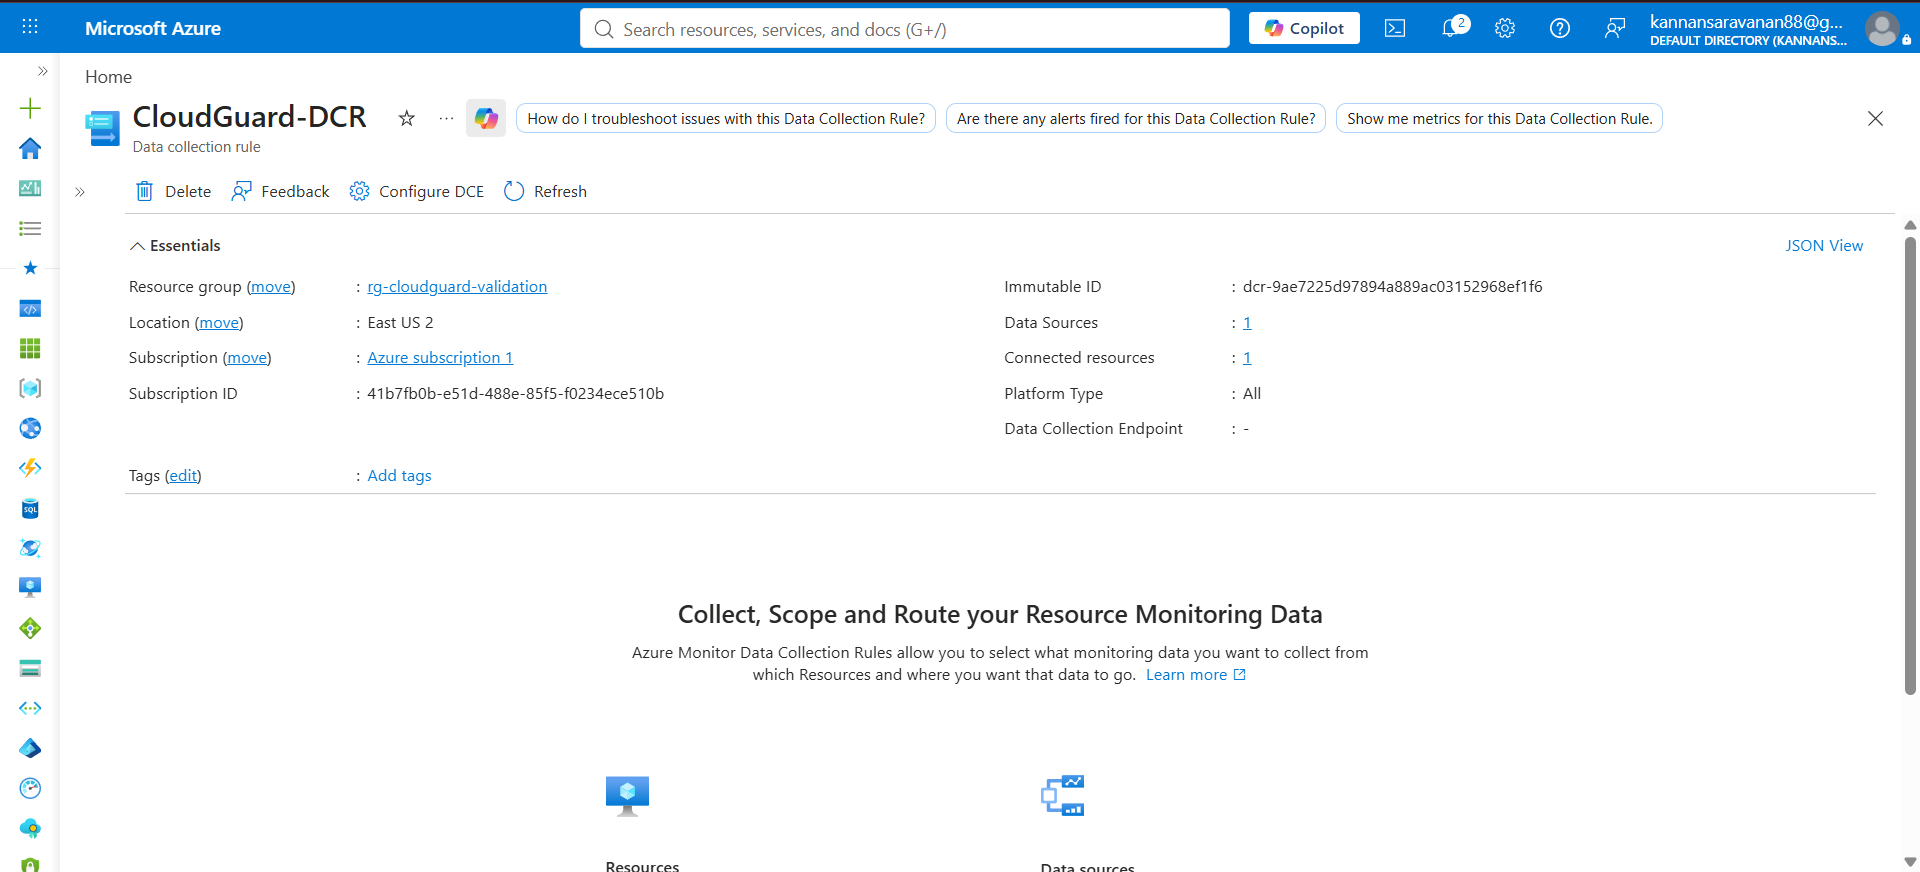The image size is (1920, 872).
Task: Open the rg-cloudguard-validation resource group link
Action: (x=457, y=287)
